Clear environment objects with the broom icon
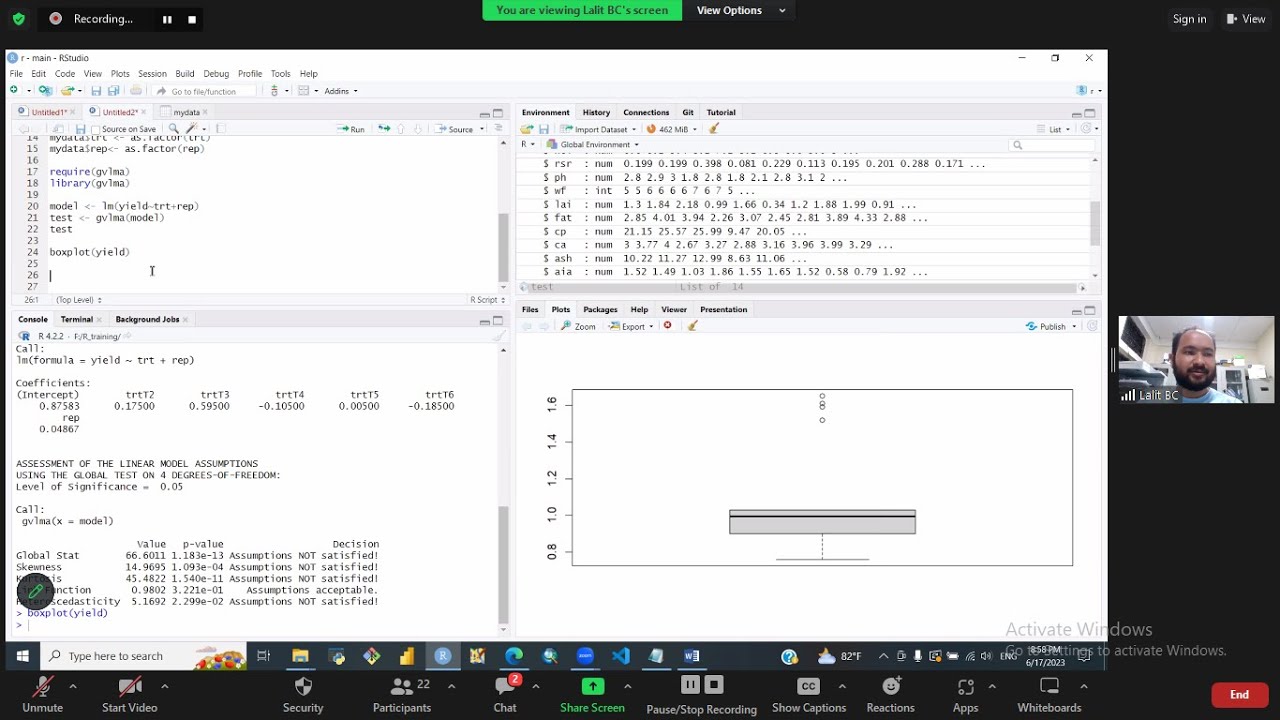This screenshot has width=1280, height=720. click(714, 129)
